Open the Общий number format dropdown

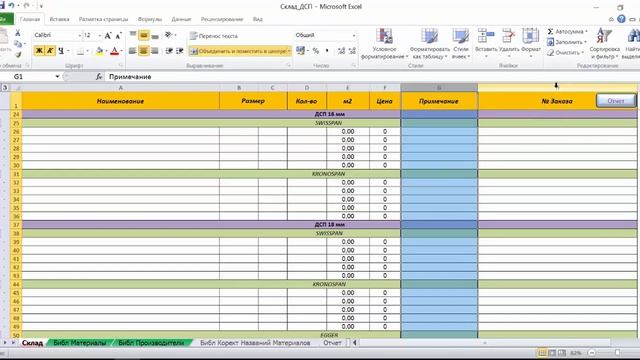(353, 36)
